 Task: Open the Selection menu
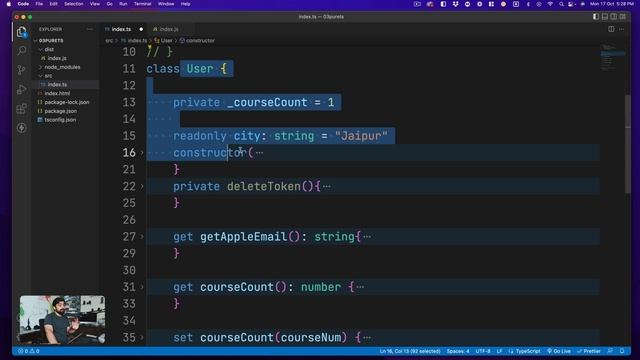click(73, 4)
